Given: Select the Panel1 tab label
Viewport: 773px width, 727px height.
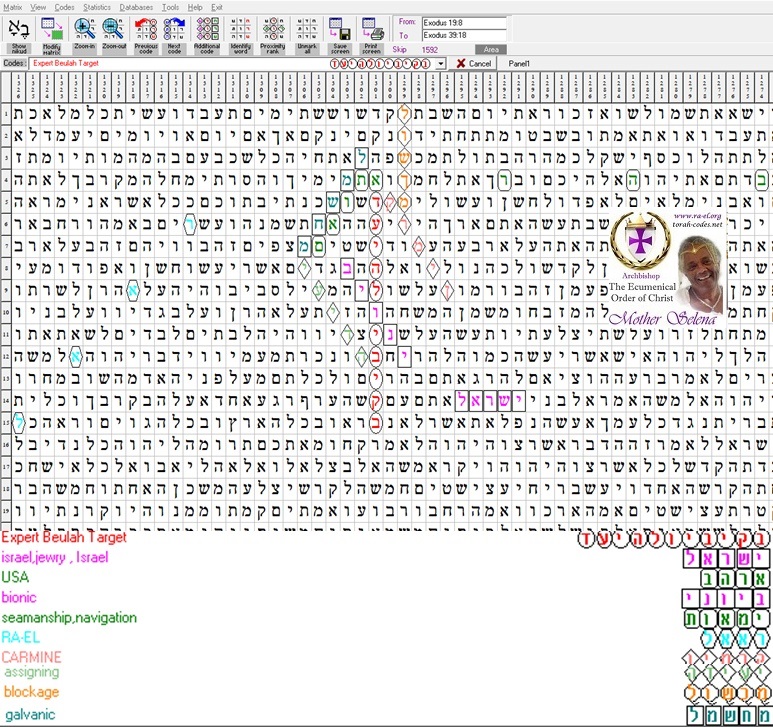Looking at the screenshot, I should click(x=519, y=64).
